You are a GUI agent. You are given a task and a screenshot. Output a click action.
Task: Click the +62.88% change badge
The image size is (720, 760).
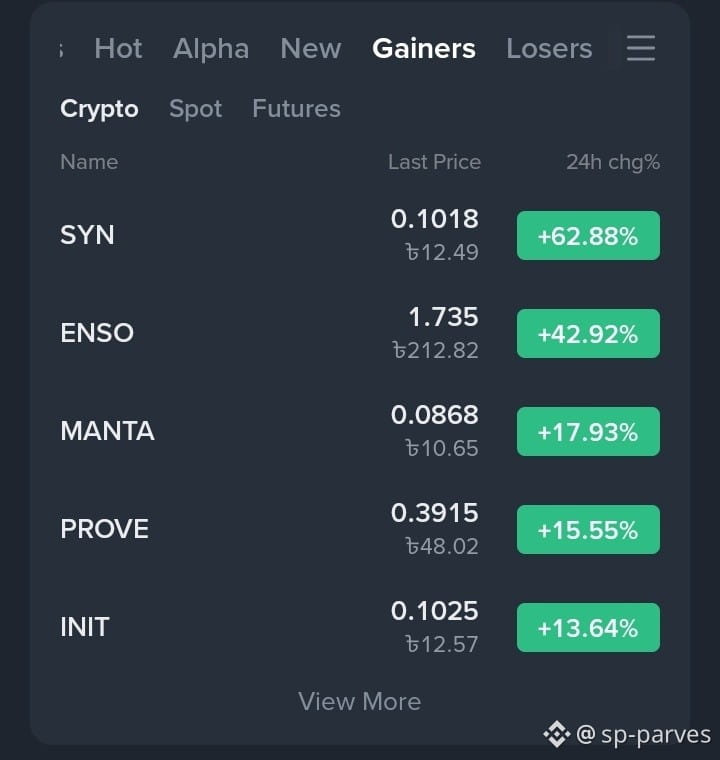pos(588,236)
